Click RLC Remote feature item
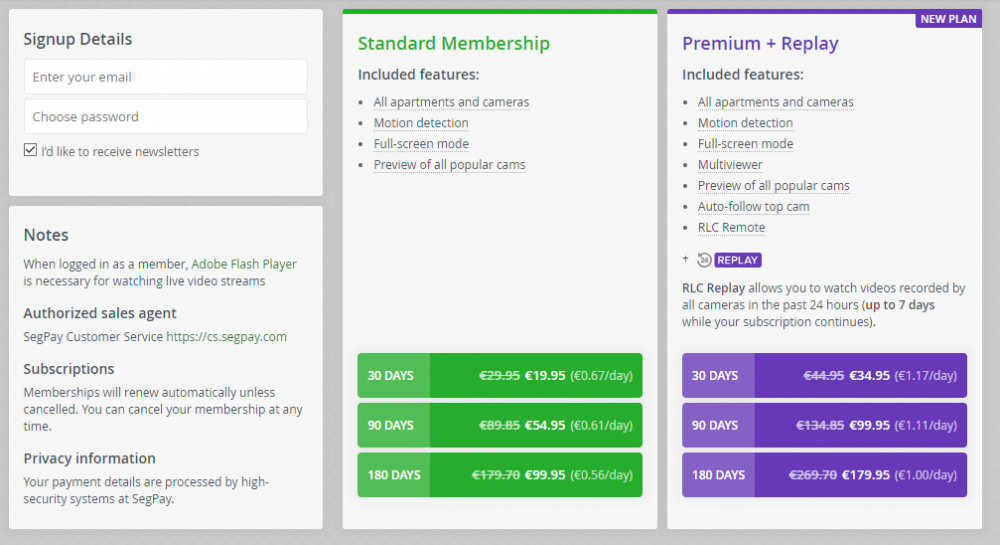The width and height of the screenshot is (1000, 545). tap(731, 228)
